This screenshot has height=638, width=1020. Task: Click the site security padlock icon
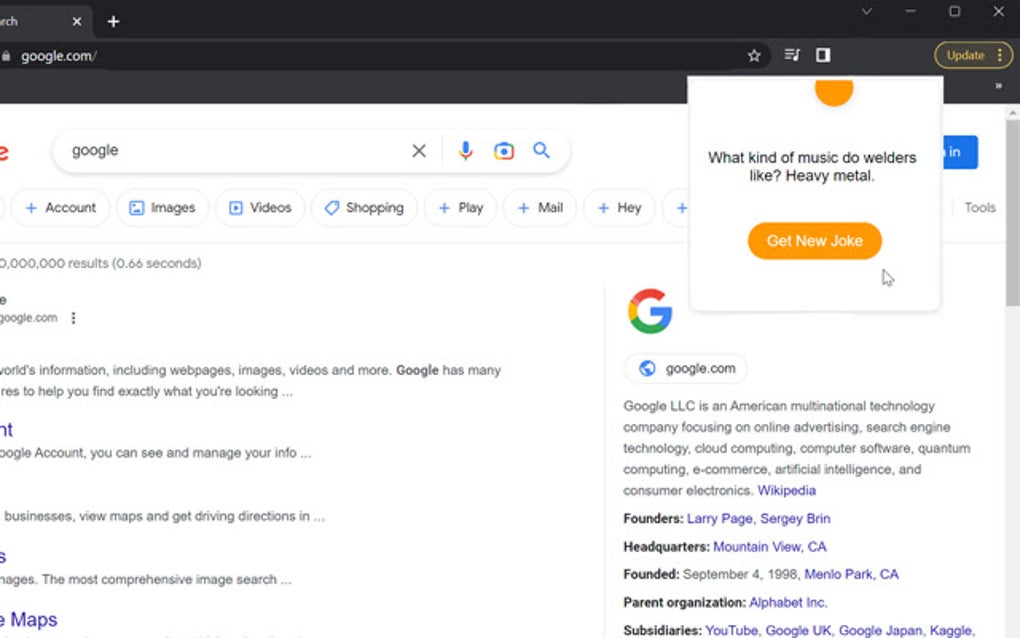8,55
